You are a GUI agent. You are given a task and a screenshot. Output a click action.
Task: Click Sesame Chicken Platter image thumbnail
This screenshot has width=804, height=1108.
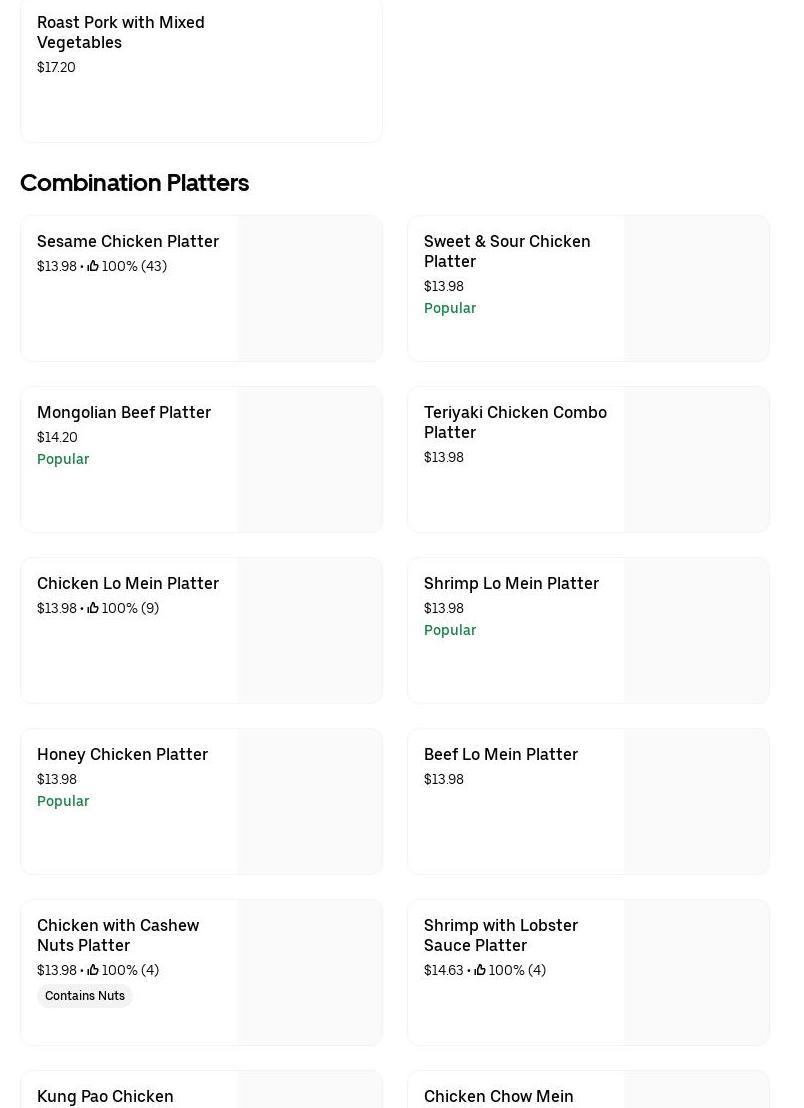pyautogui.click(x=310, y=289)
